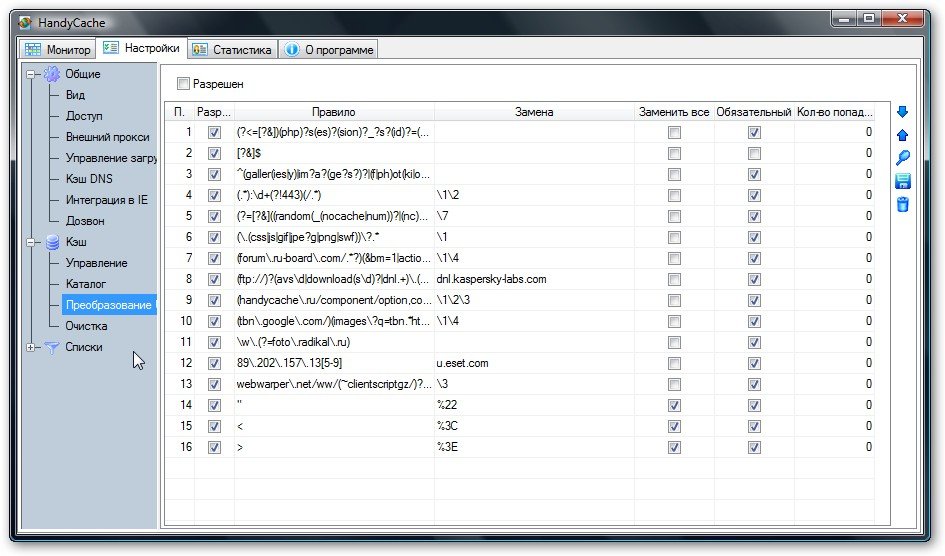Select the rule row with u.eset.com
Screen dimensions: 945x556
click(520, 363)
